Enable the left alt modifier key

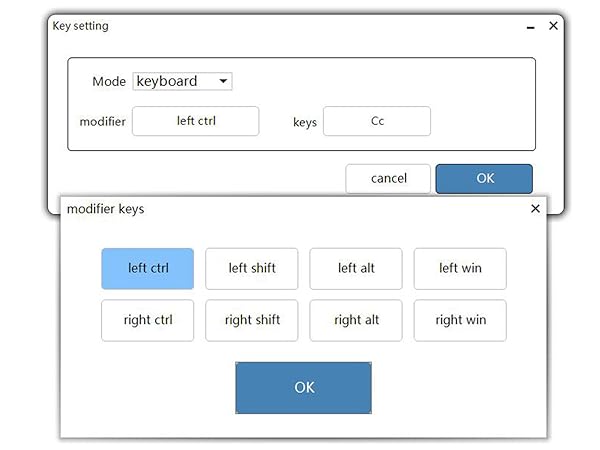(356, 268)
